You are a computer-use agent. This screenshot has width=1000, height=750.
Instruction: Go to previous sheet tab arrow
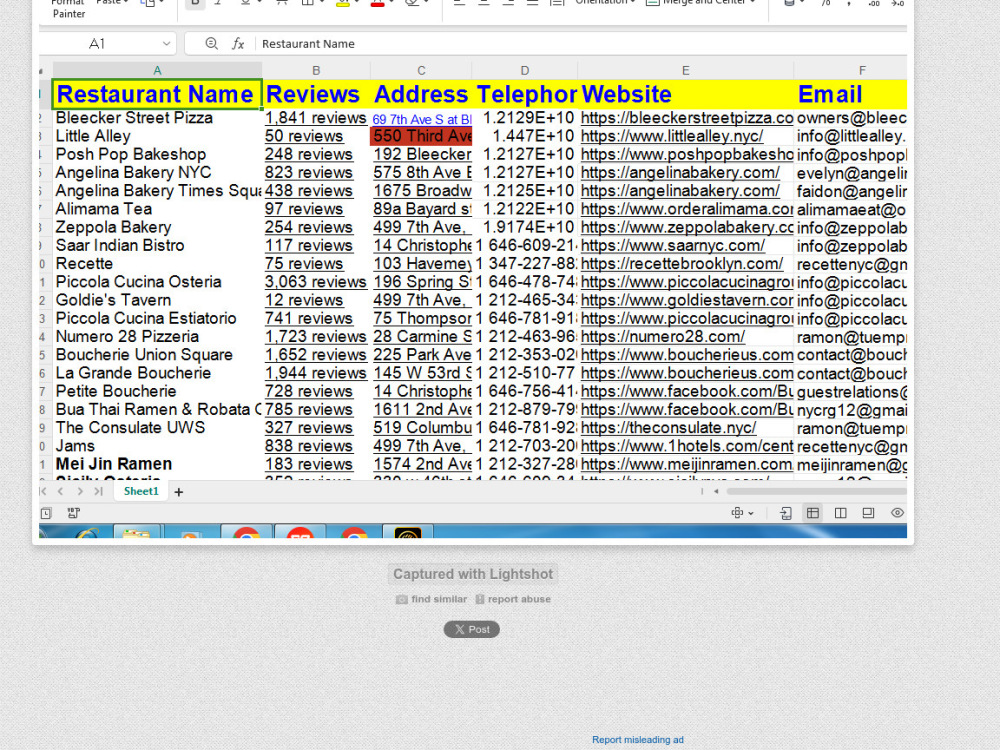(x=61, y=491)
